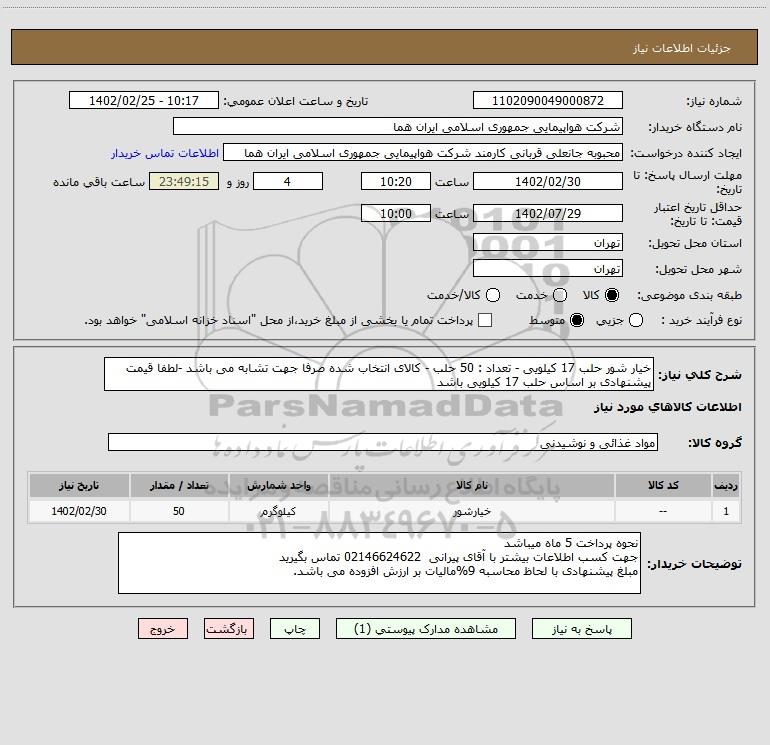The image size is (770, 745).
Task: Open the اطلاعات تماس خریدار link
Action: [165, 153]
